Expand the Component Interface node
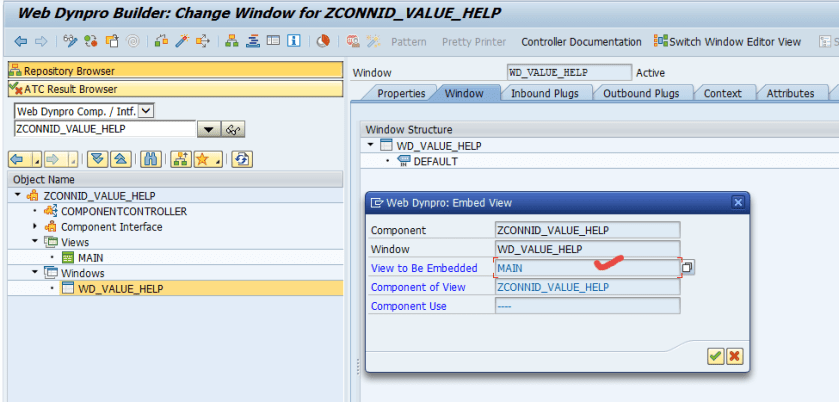The image size is (839, 402). tap(35, 226)
